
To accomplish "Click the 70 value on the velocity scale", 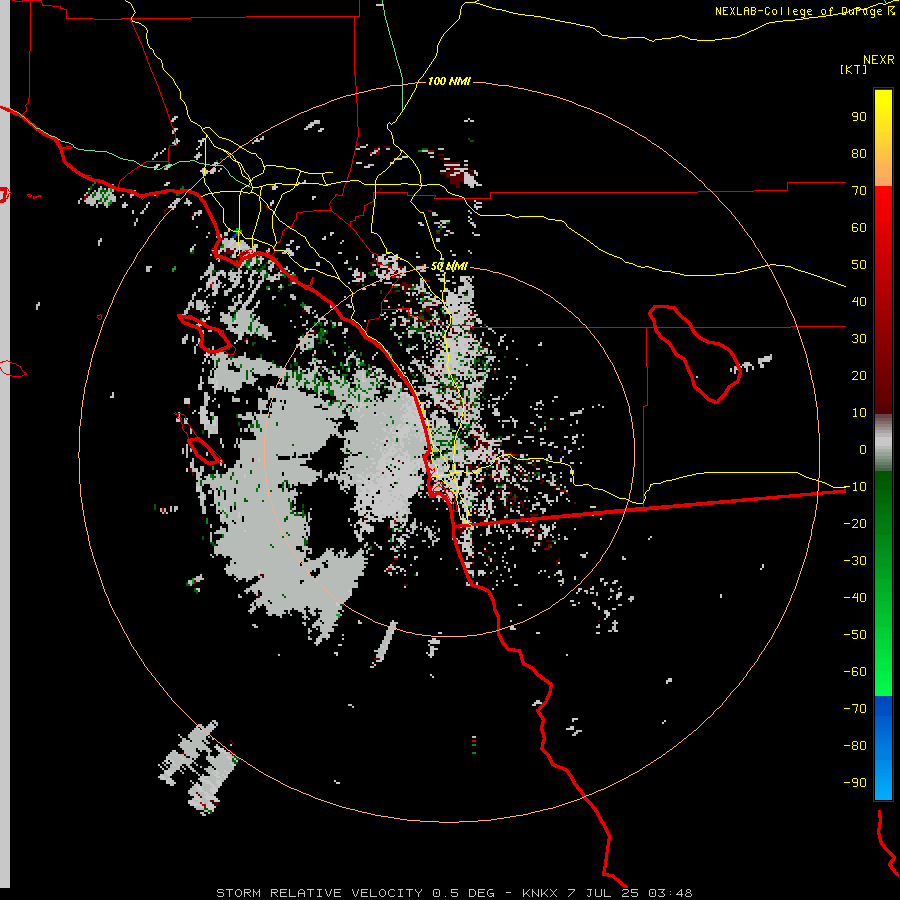I will [859, 191].
